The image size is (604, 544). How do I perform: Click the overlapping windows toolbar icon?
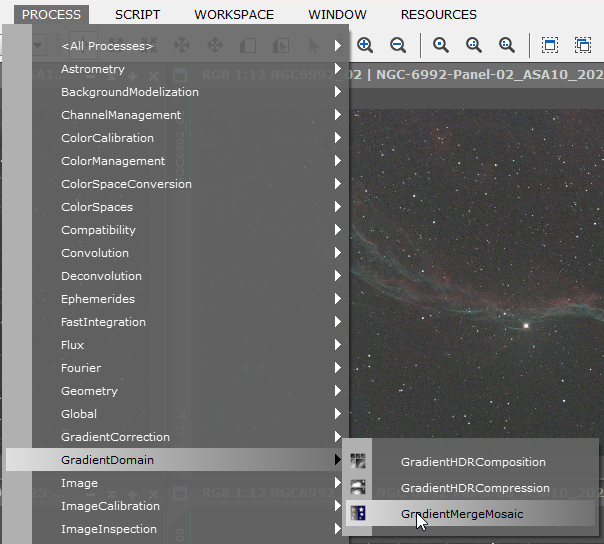[x=583, y=45]
